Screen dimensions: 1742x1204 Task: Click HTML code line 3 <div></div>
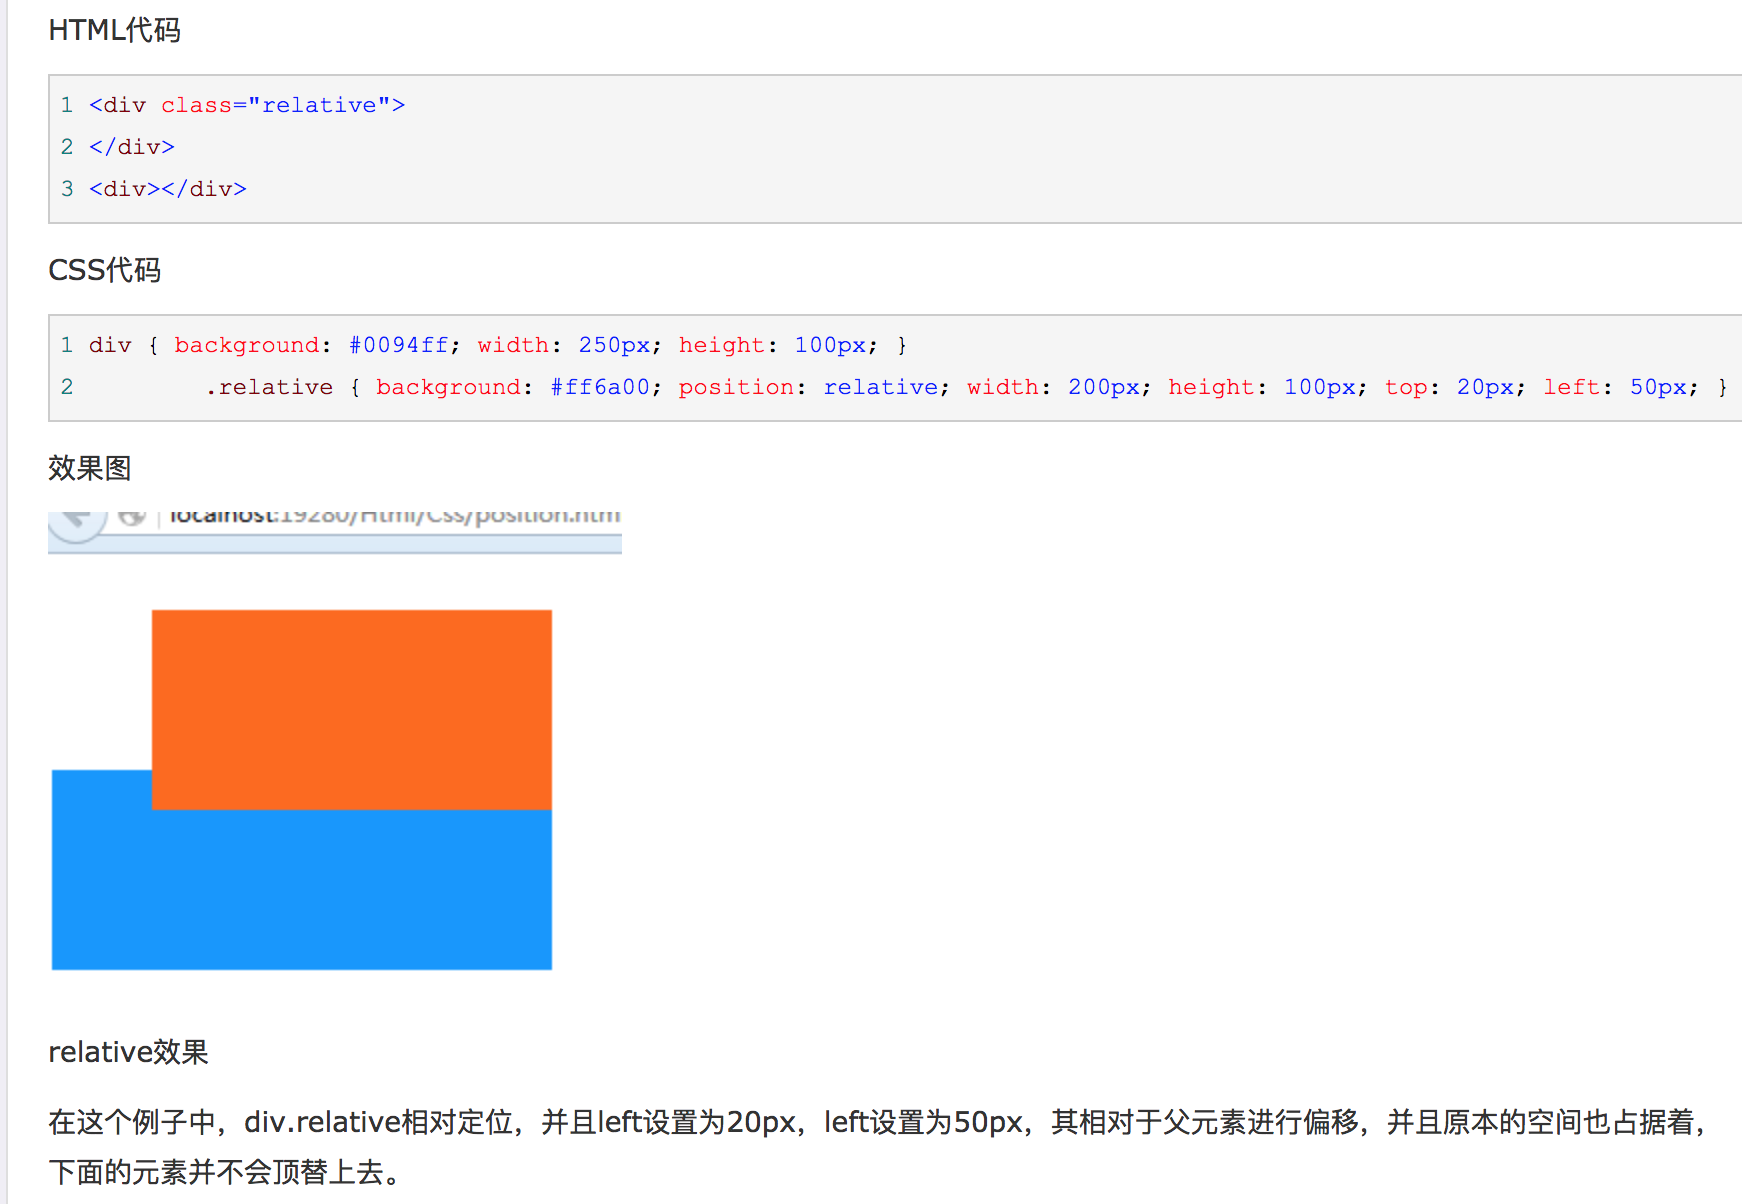[168, 189]
